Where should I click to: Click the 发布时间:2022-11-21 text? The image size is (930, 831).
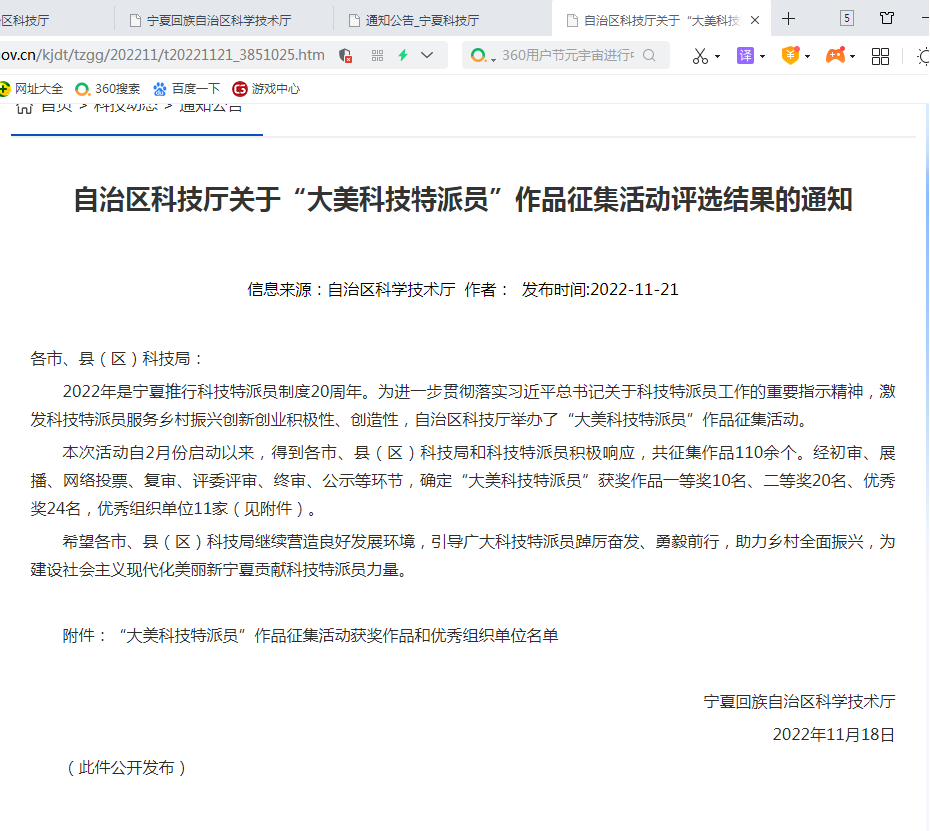point(600,289)
